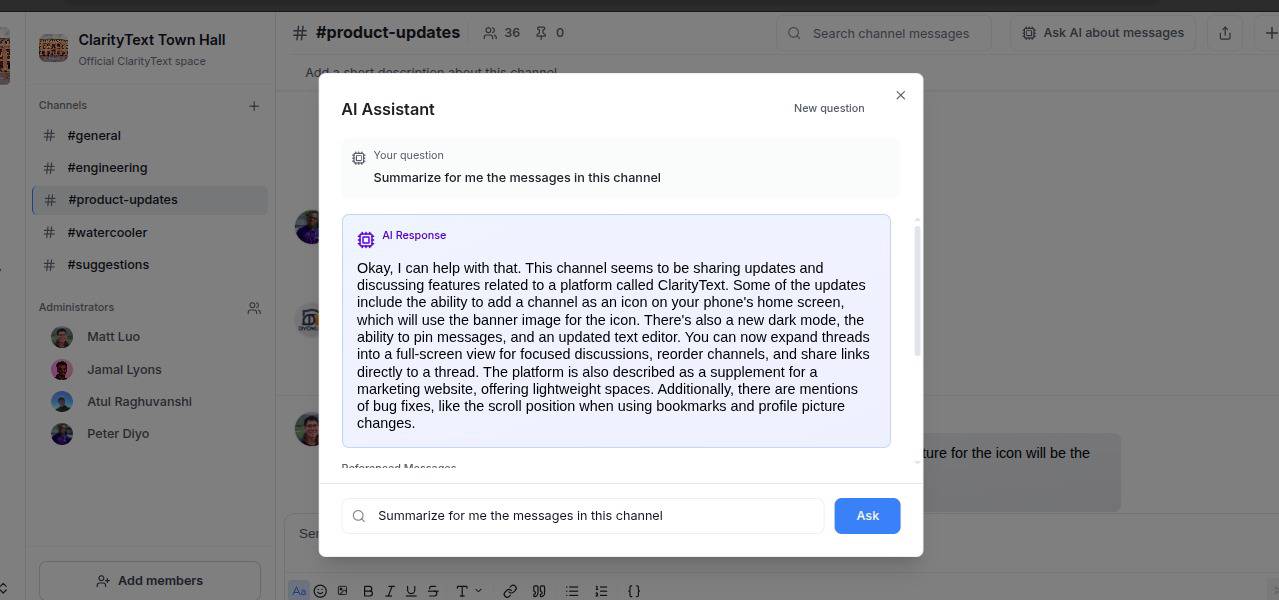Open the #engineering channel
The image size is (1279, 600).
(x=150, y=167)
